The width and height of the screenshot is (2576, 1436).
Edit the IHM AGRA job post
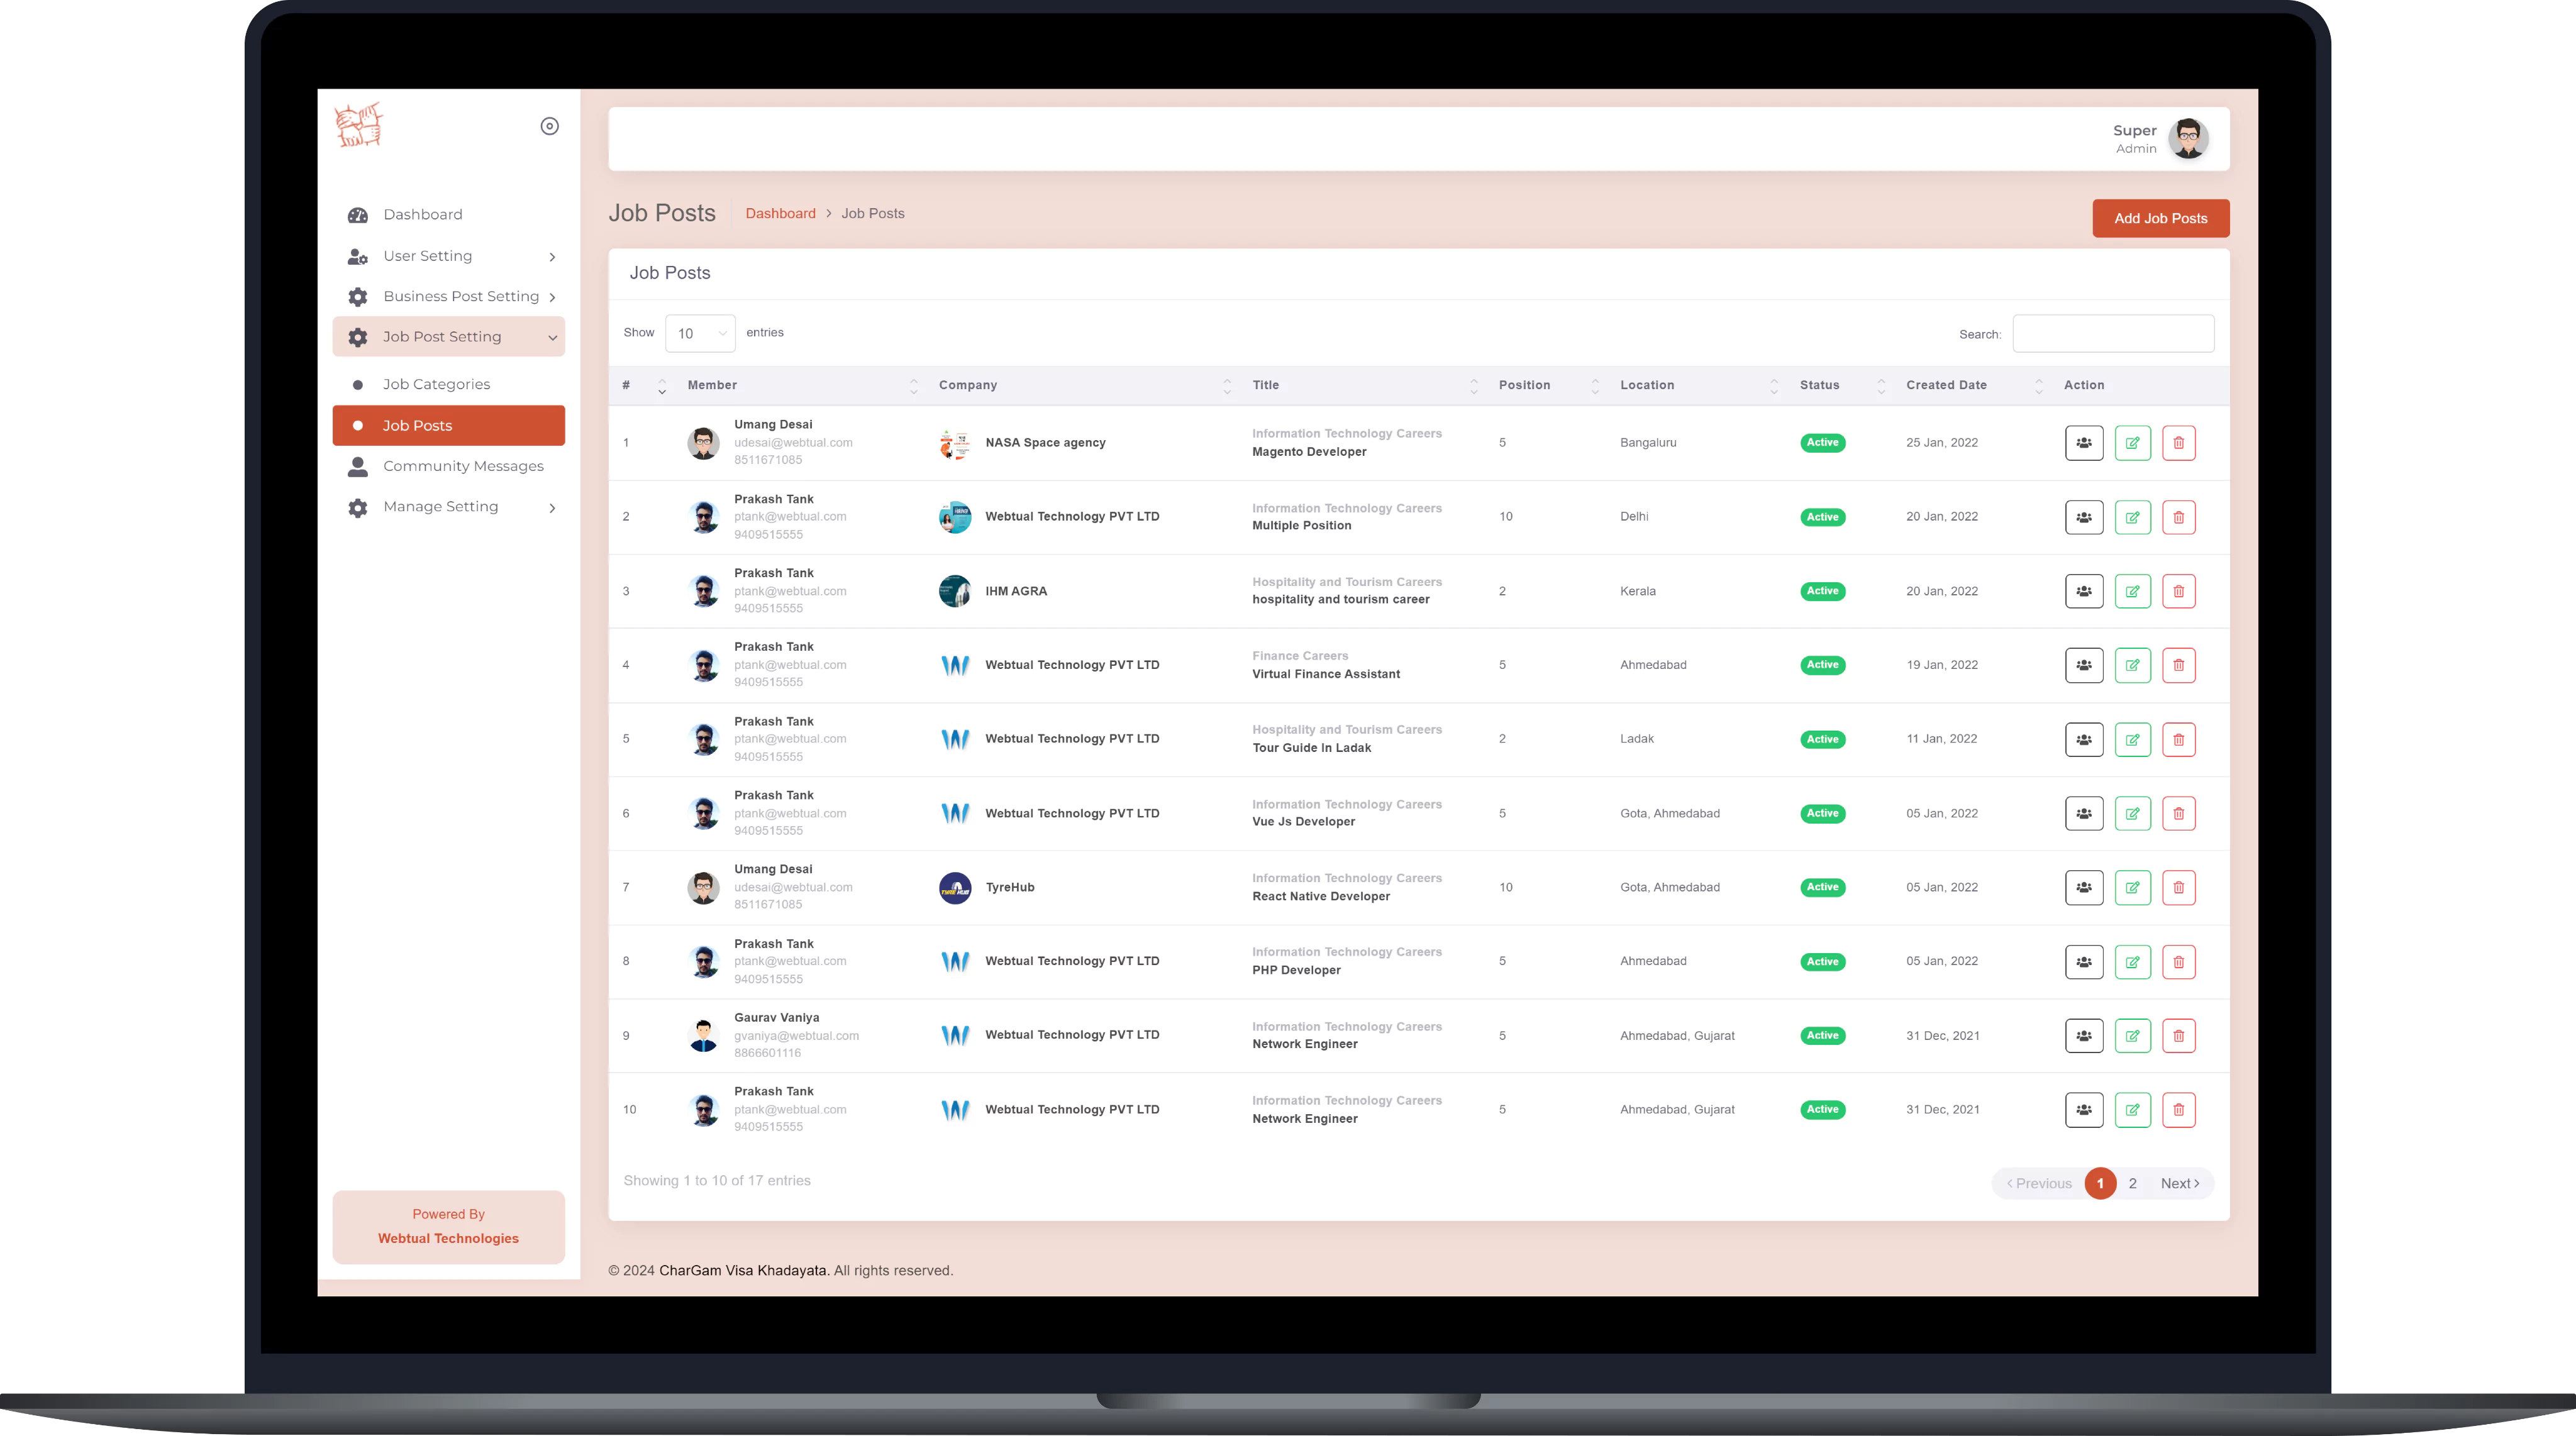[x=2132, y=591]
